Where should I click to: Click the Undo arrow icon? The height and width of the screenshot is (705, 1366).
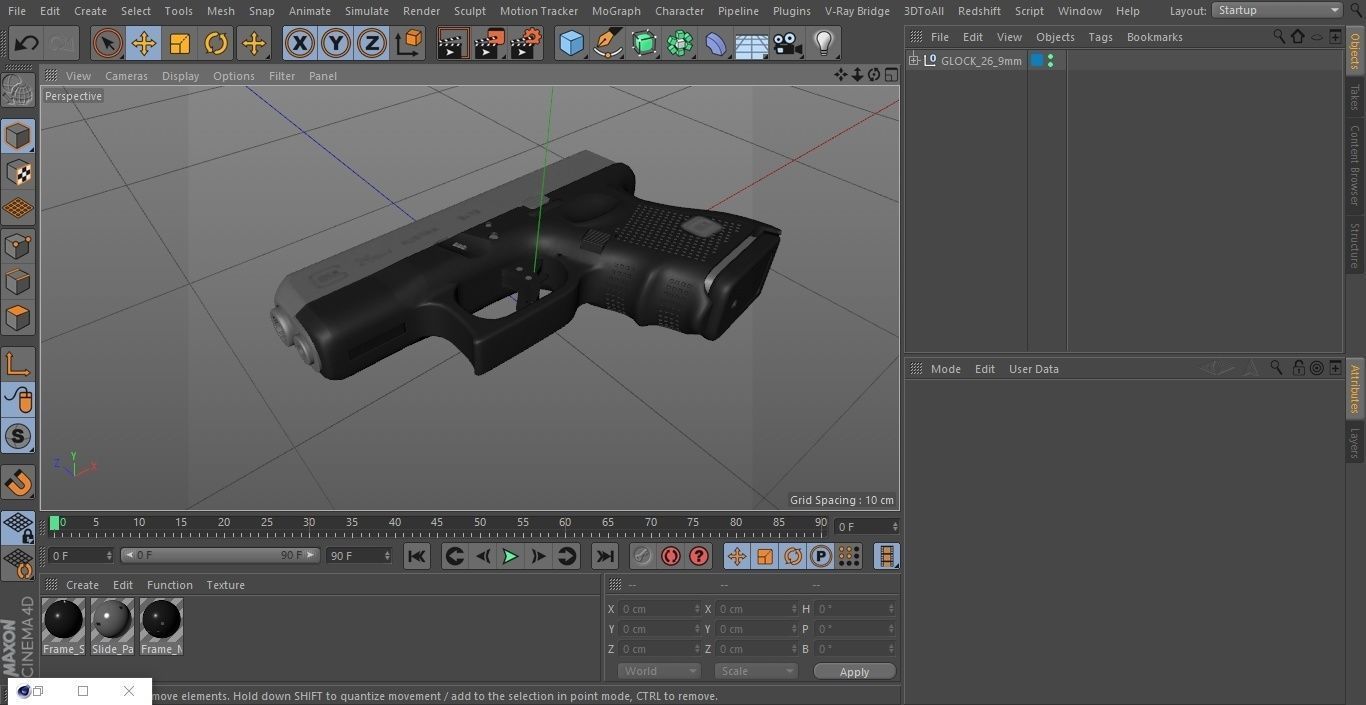pos(26,44)
